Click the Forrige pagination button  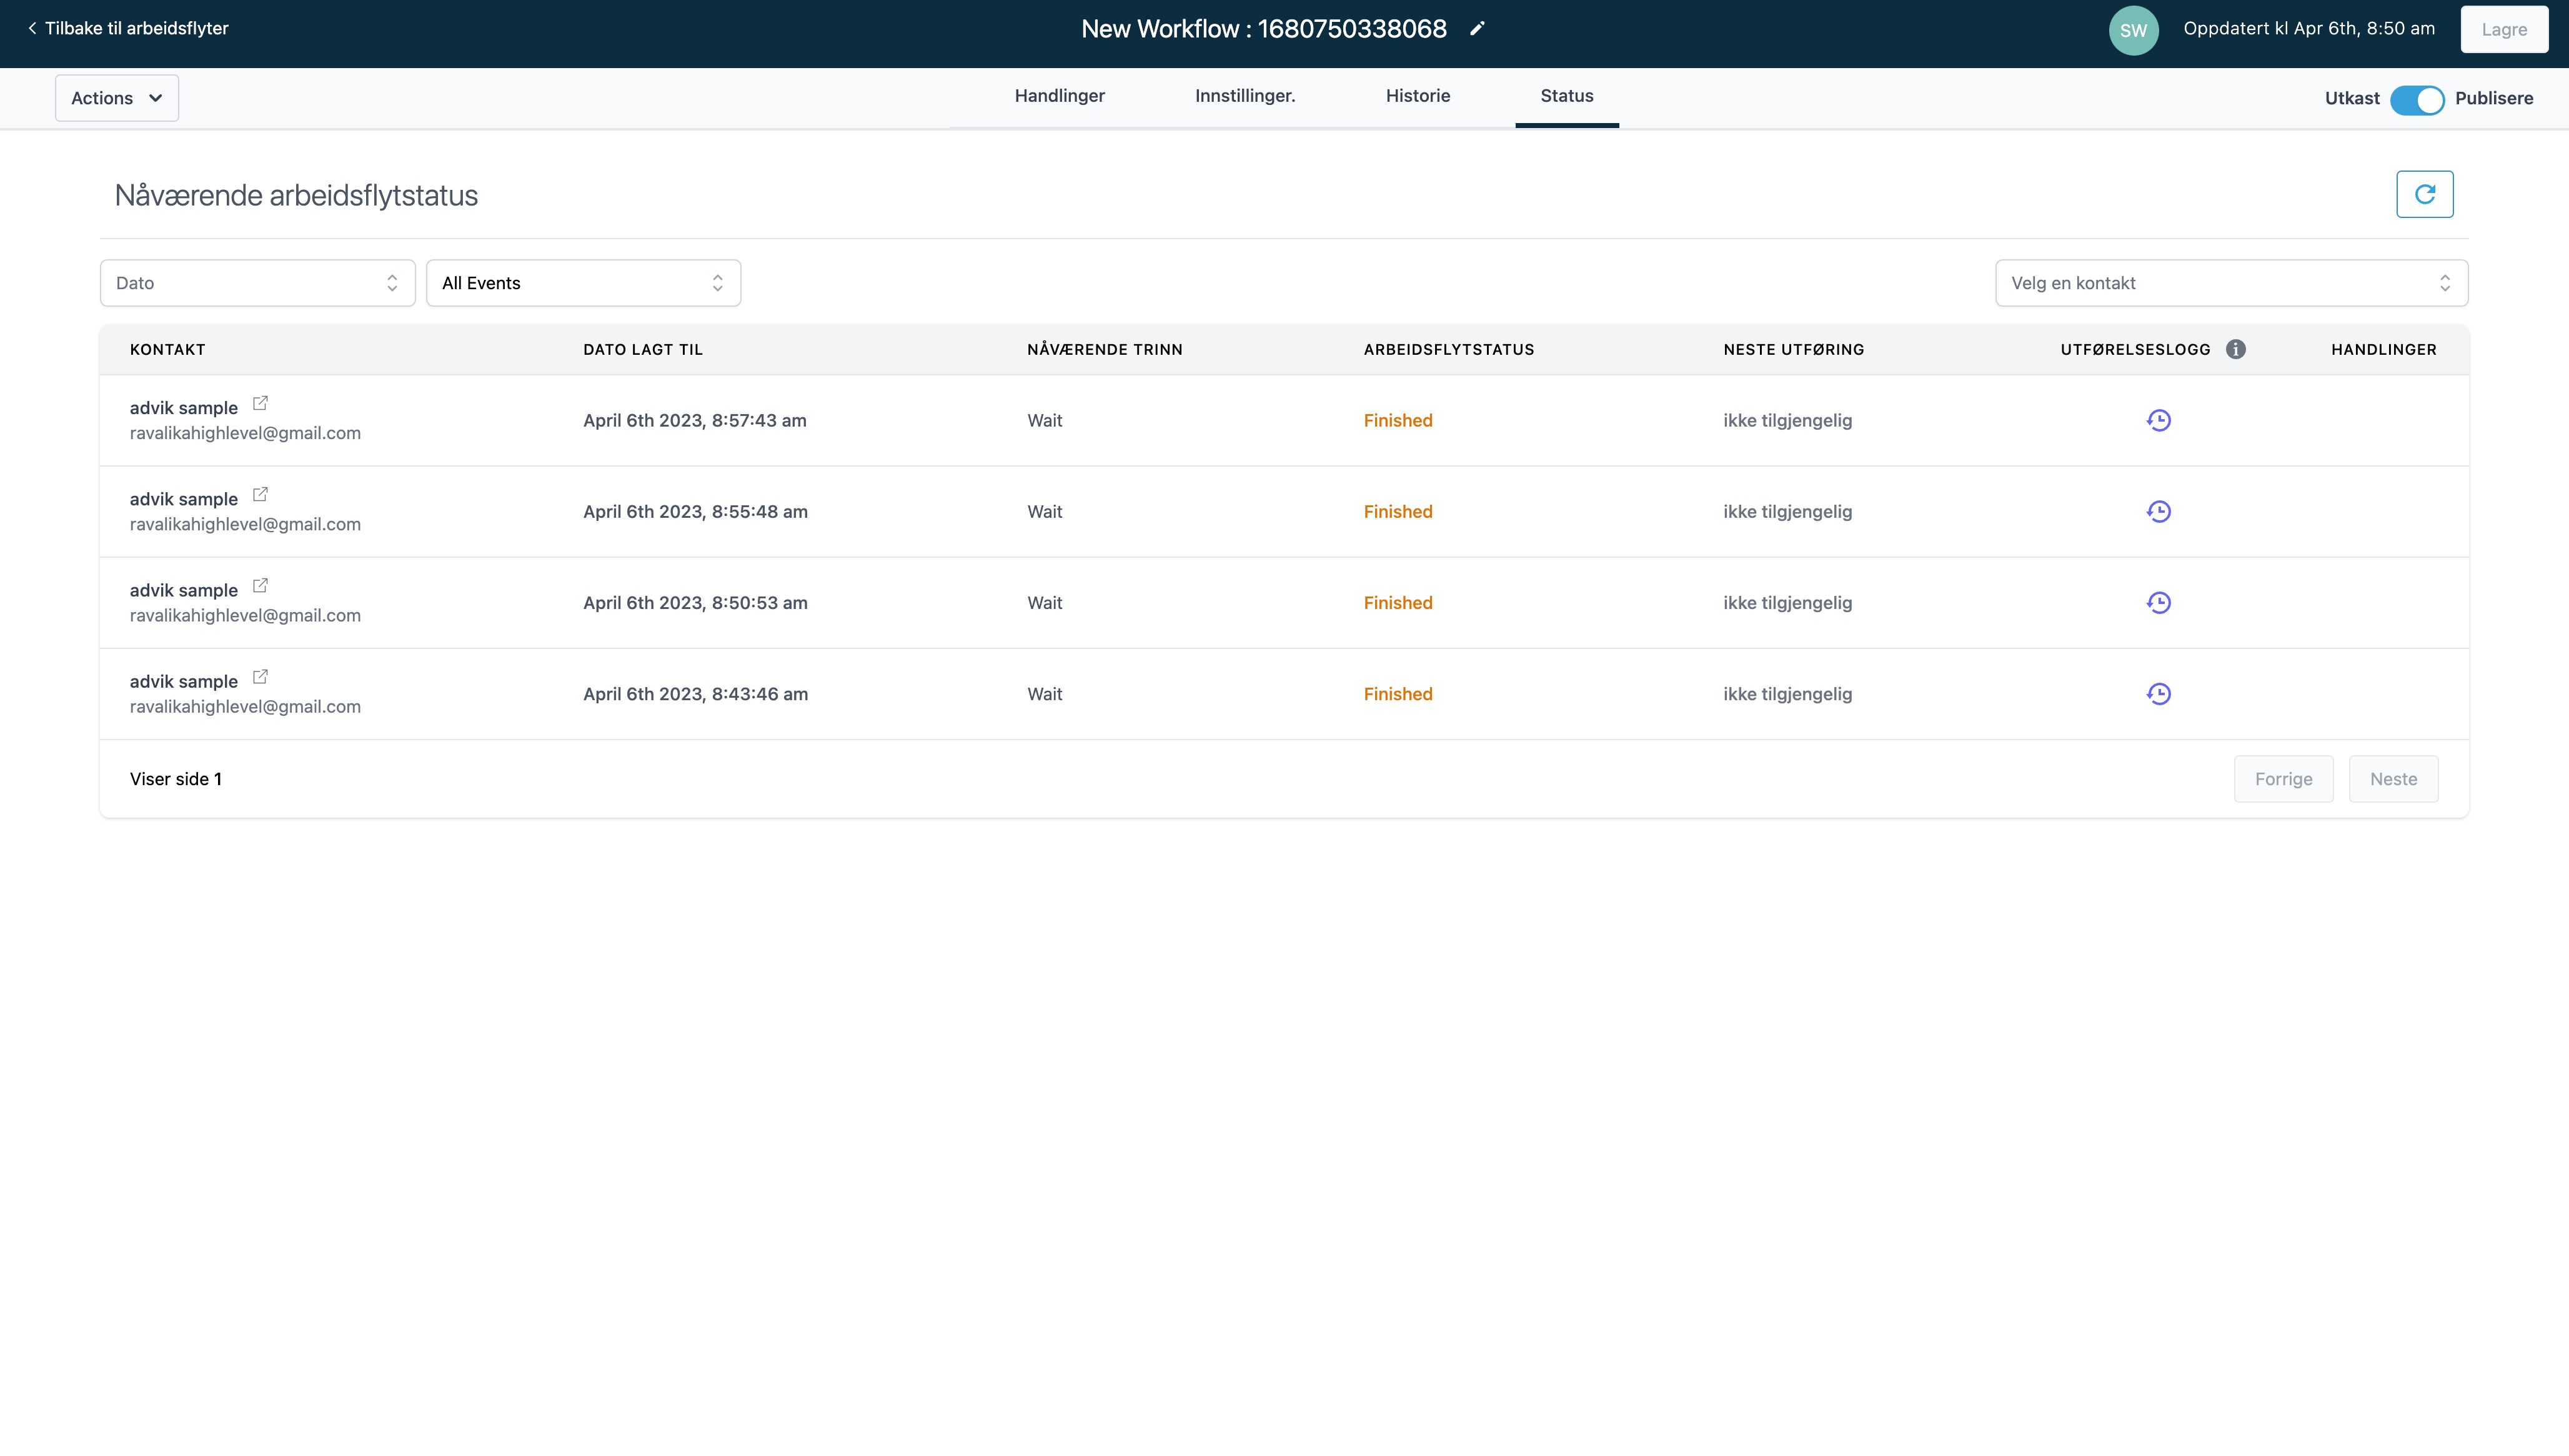(2283, 778)
